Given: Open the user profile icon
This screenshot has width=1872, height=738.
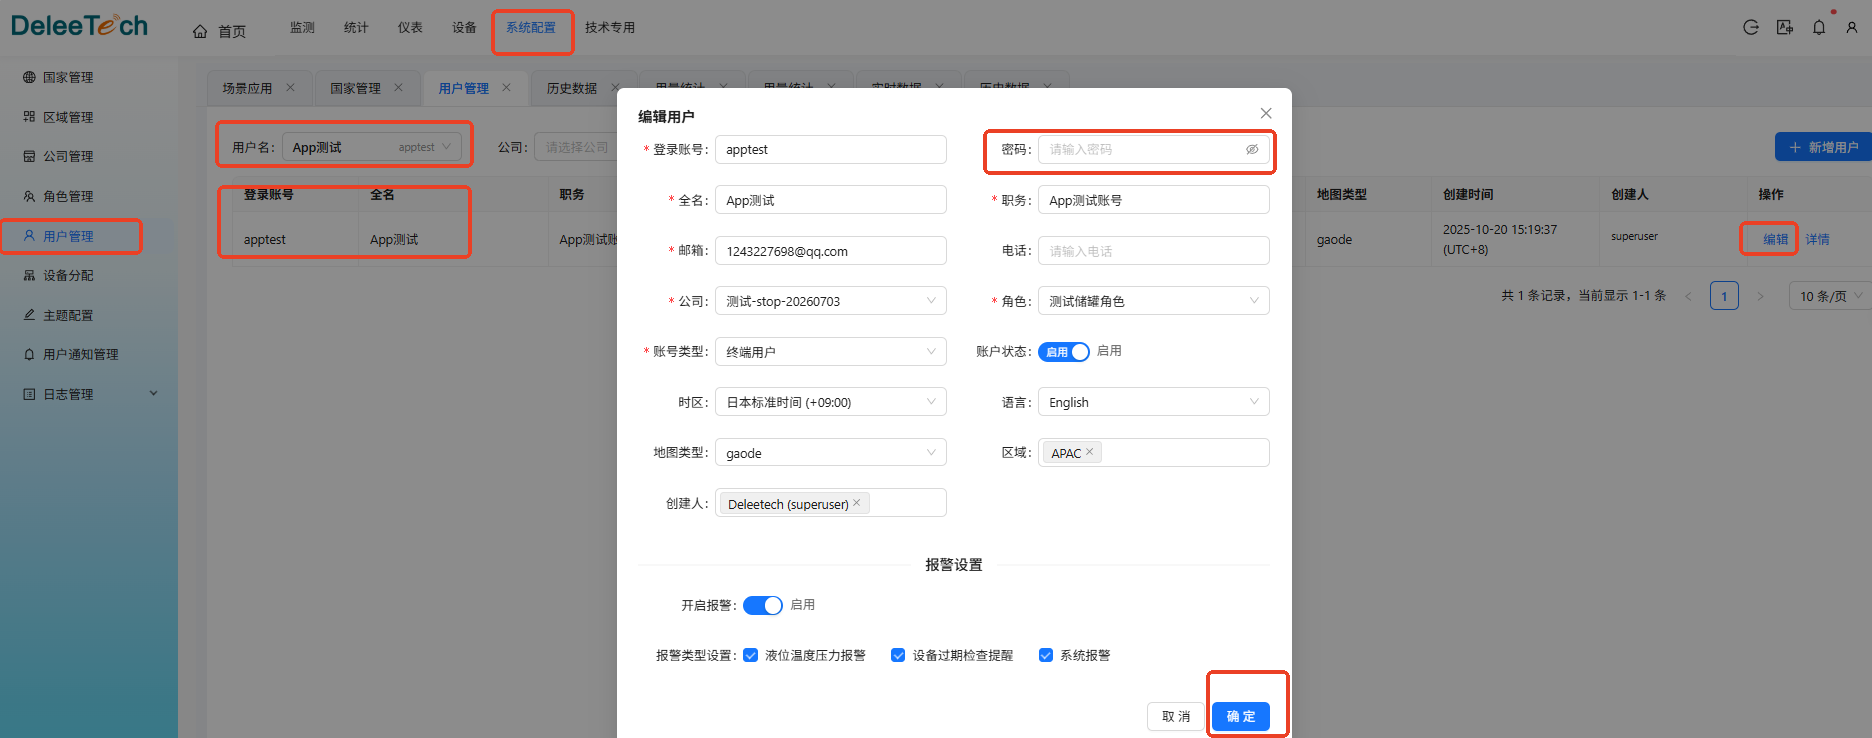Looking at the screenshot, I should [1852, 28].
